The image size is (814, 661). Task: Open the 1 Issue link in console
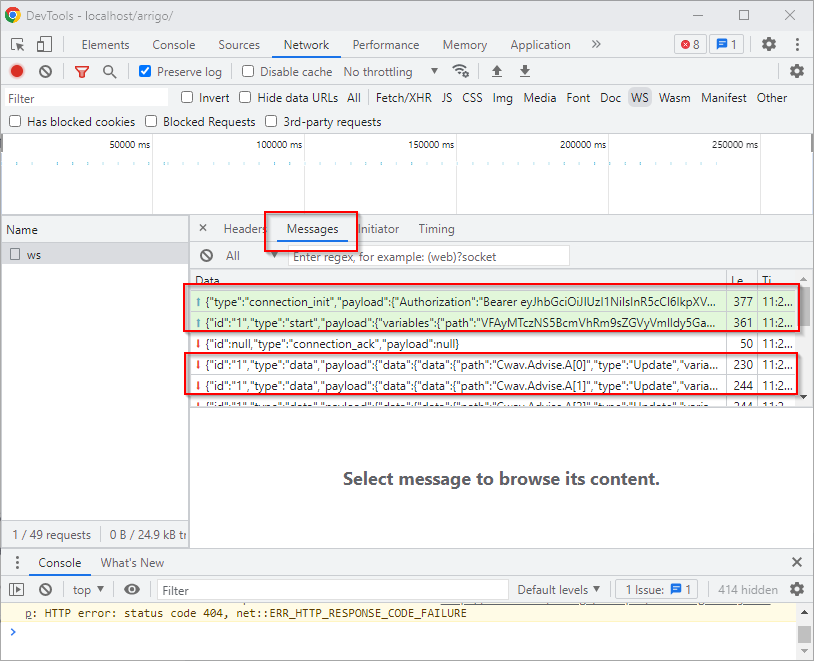tap(657, 590)
